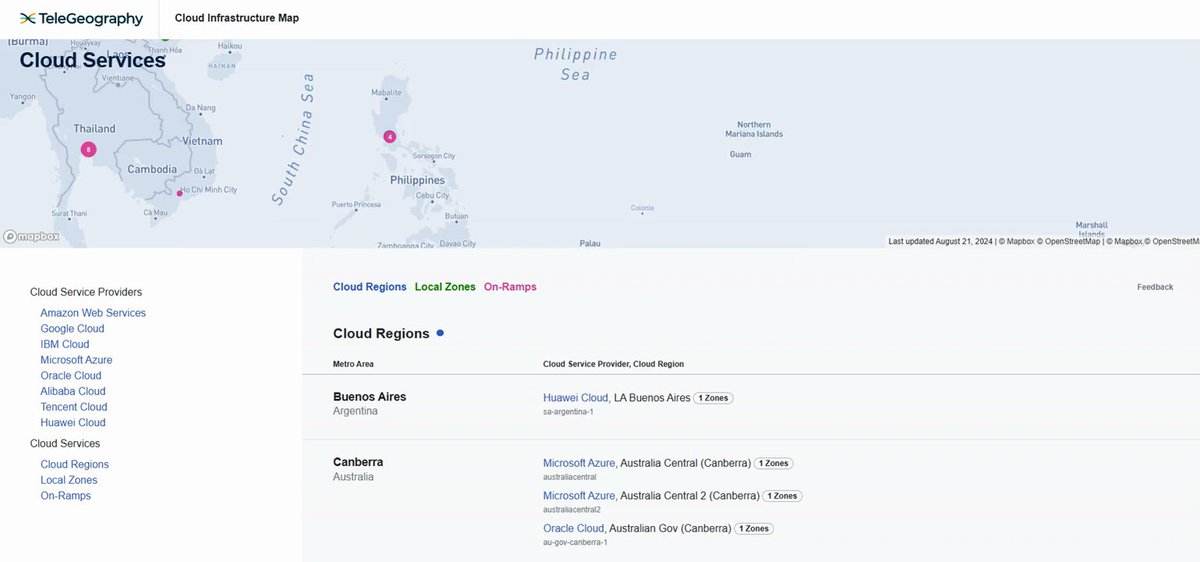This screenshot has height=562, width=1200.
Task: Click the Canberra metro area name
Action: 358,462
